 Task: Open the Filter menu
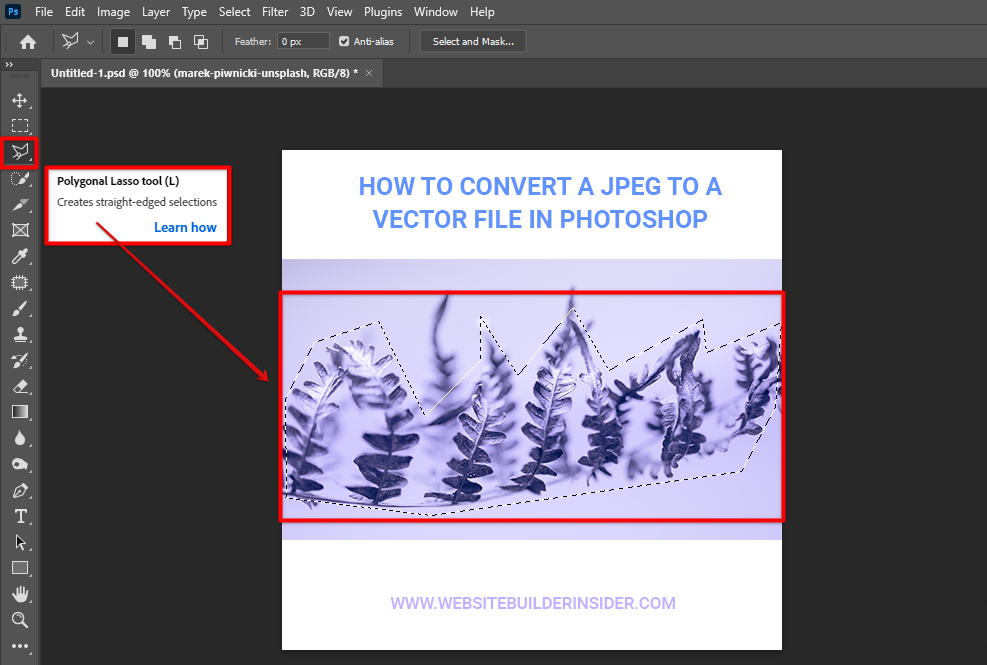pyautogui.click(x=275, y=12)
